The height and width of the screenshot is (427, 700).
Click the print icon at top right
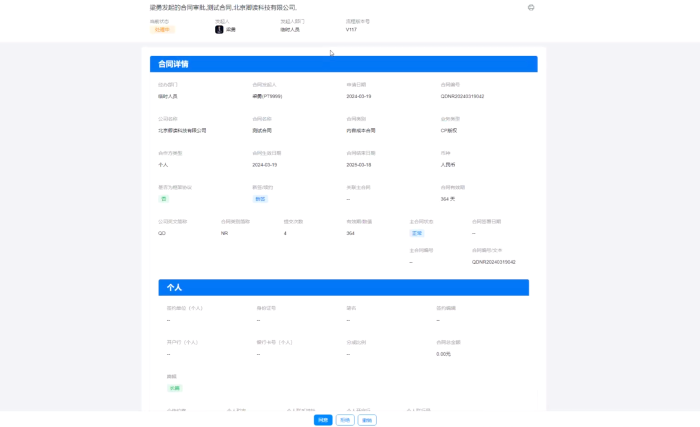531,7
